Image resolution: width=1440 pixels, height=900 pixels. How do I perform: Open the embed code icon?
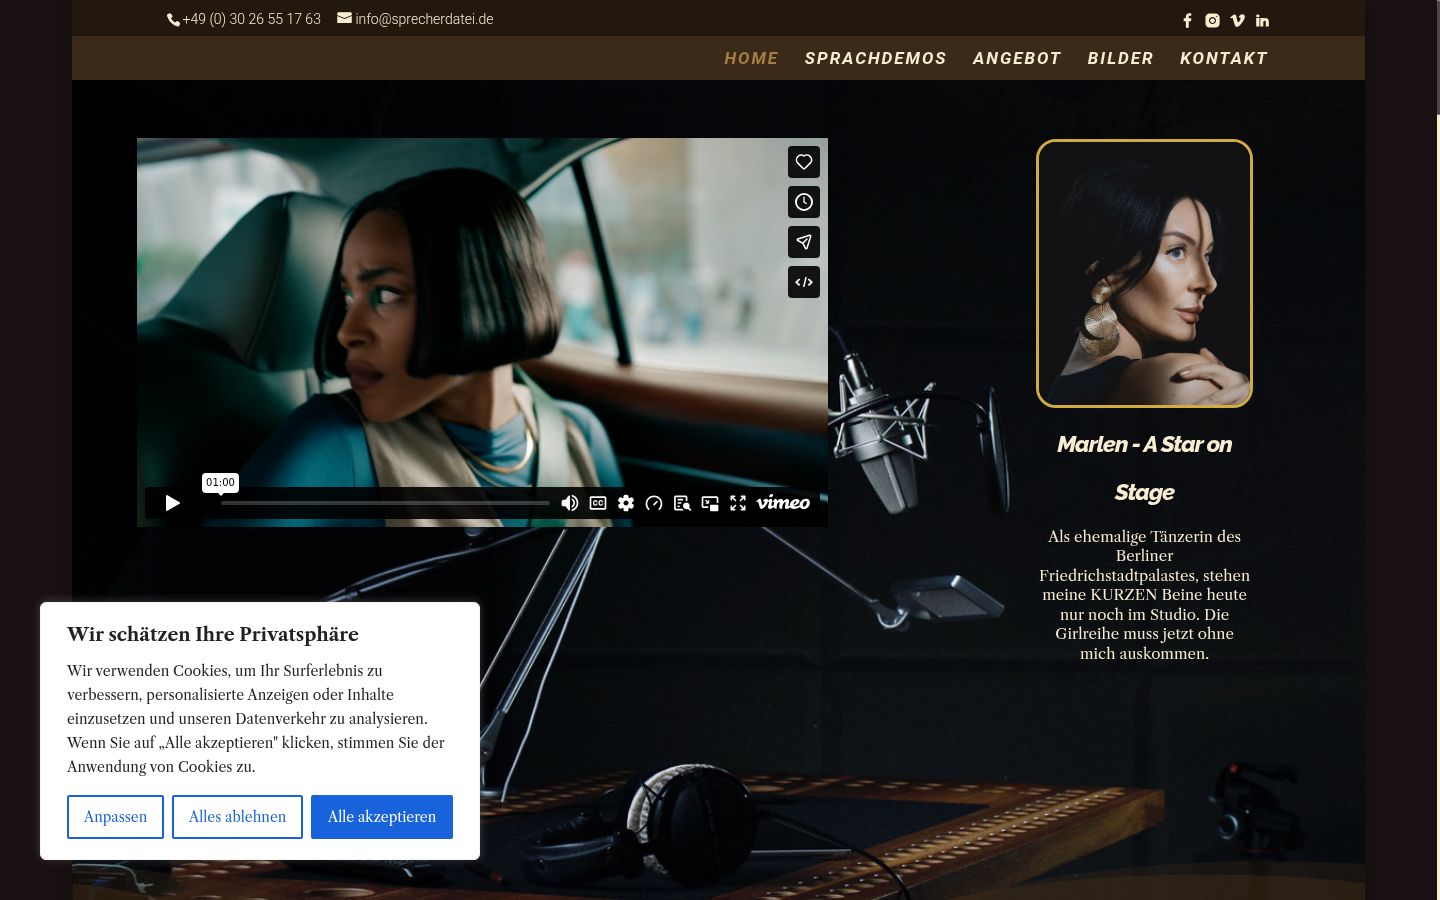pos(804,282)
